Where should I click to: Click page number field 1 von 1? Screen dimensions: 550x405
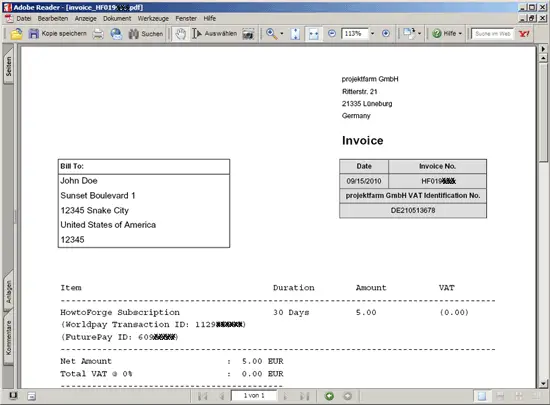pos(254,396)
